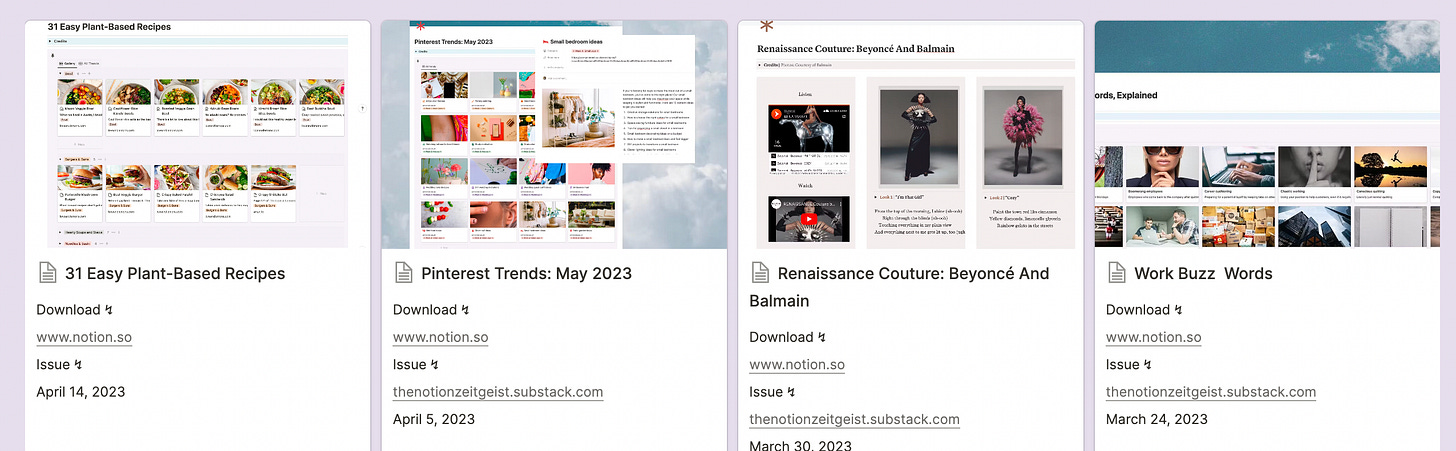Screen dimensions: 1456x451
Task: Open substack link in Pinterest Trends card
Action: (498, 392)
